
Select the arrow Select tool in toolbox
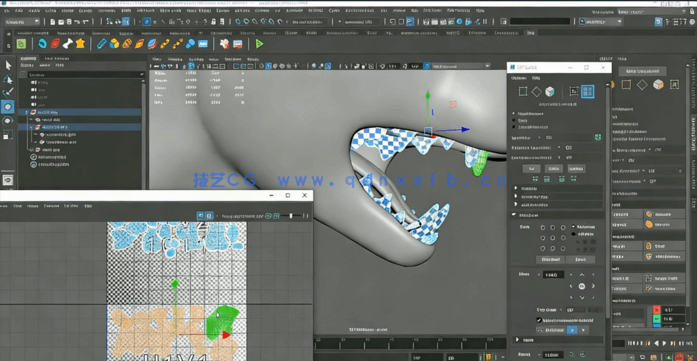(8, 65)
